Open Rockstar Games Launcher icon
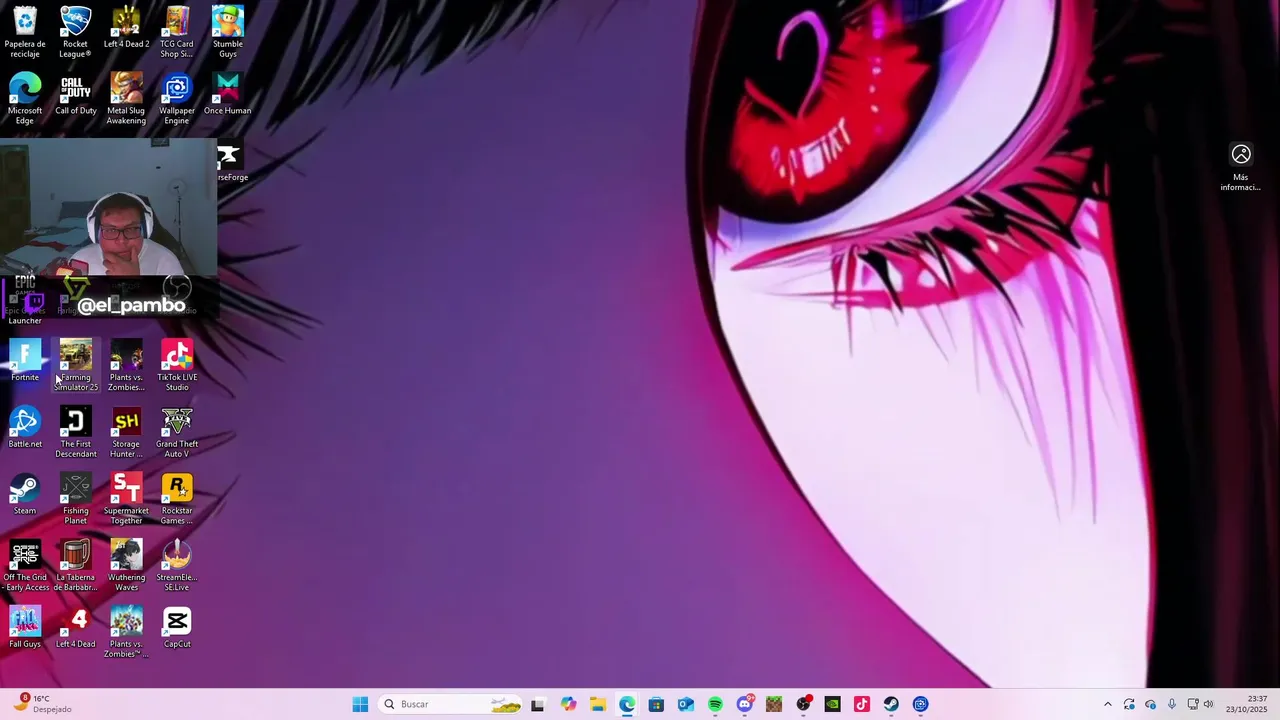1280x720 pixels. [x=177, y=499]
